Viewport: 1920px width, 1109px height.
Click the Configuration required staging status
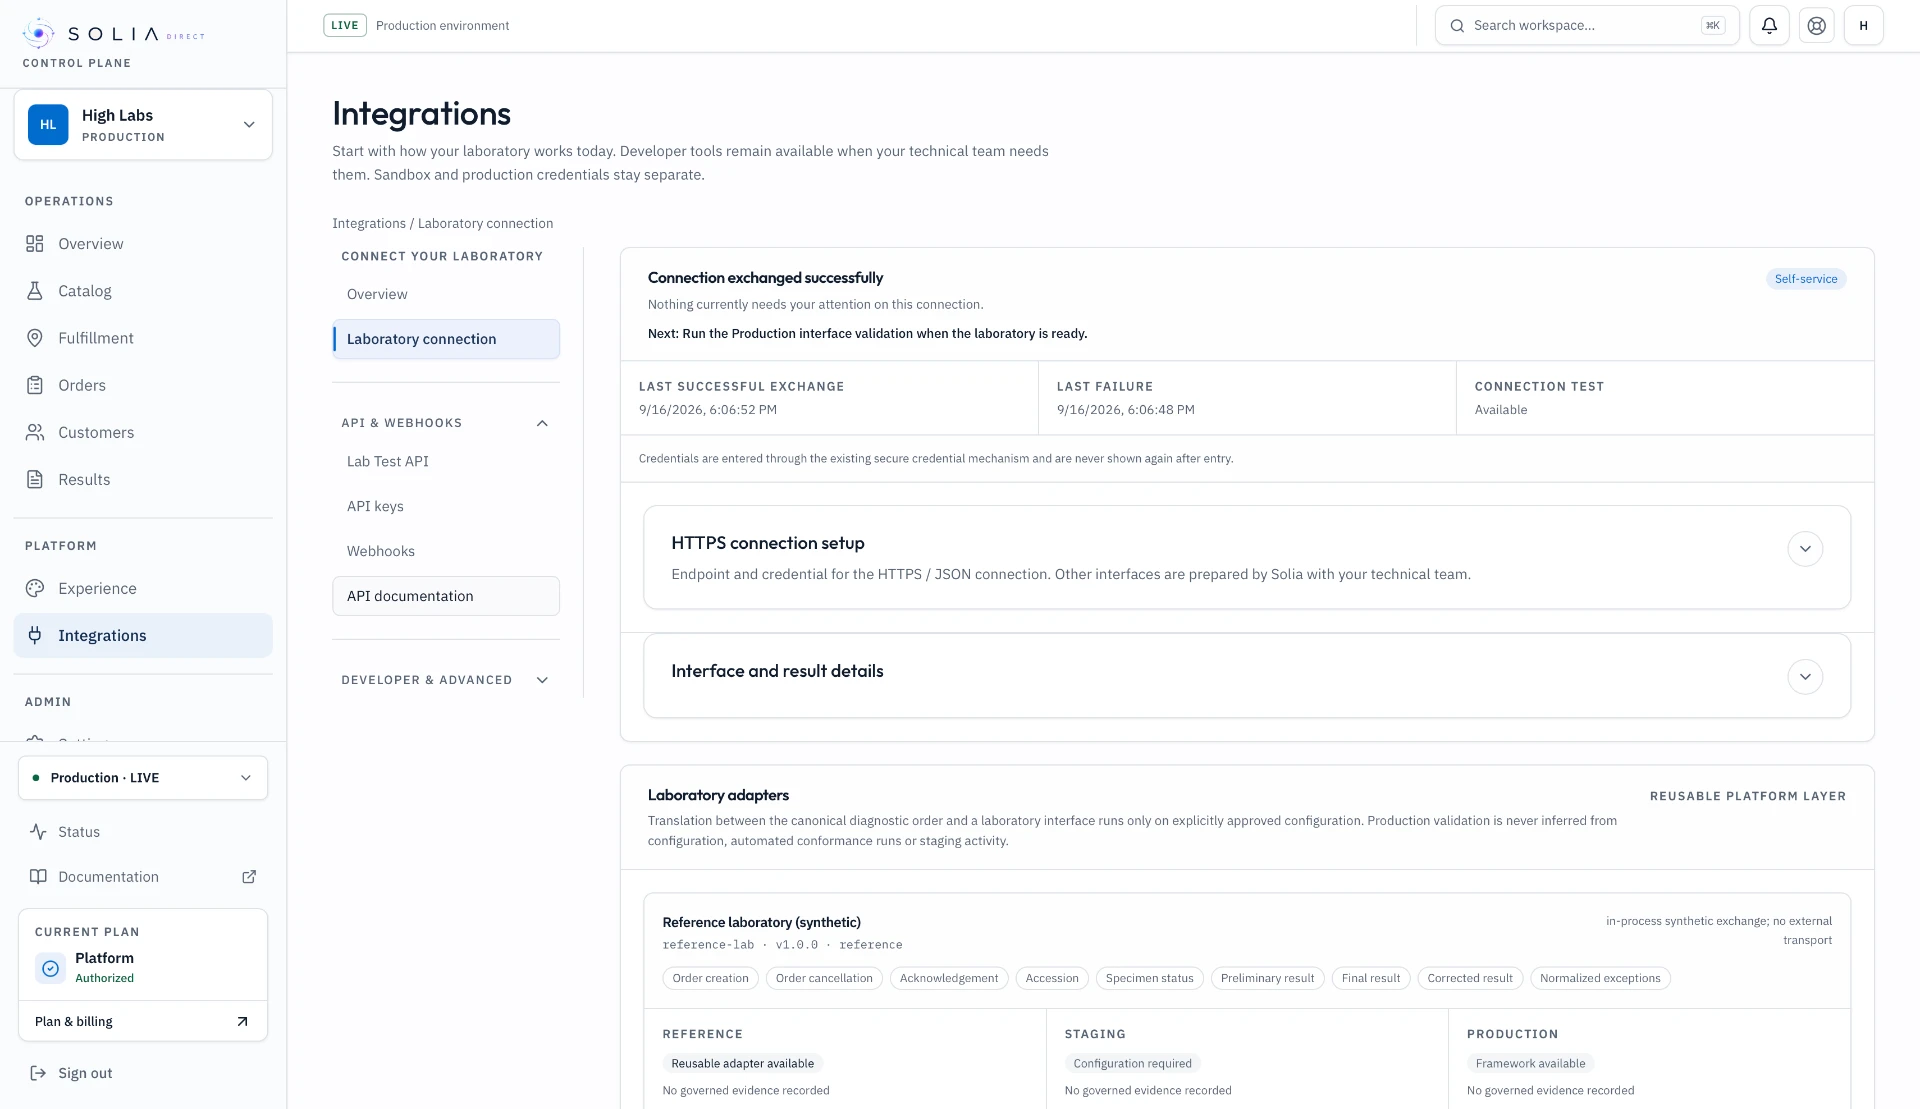tap(1132, 1064)
